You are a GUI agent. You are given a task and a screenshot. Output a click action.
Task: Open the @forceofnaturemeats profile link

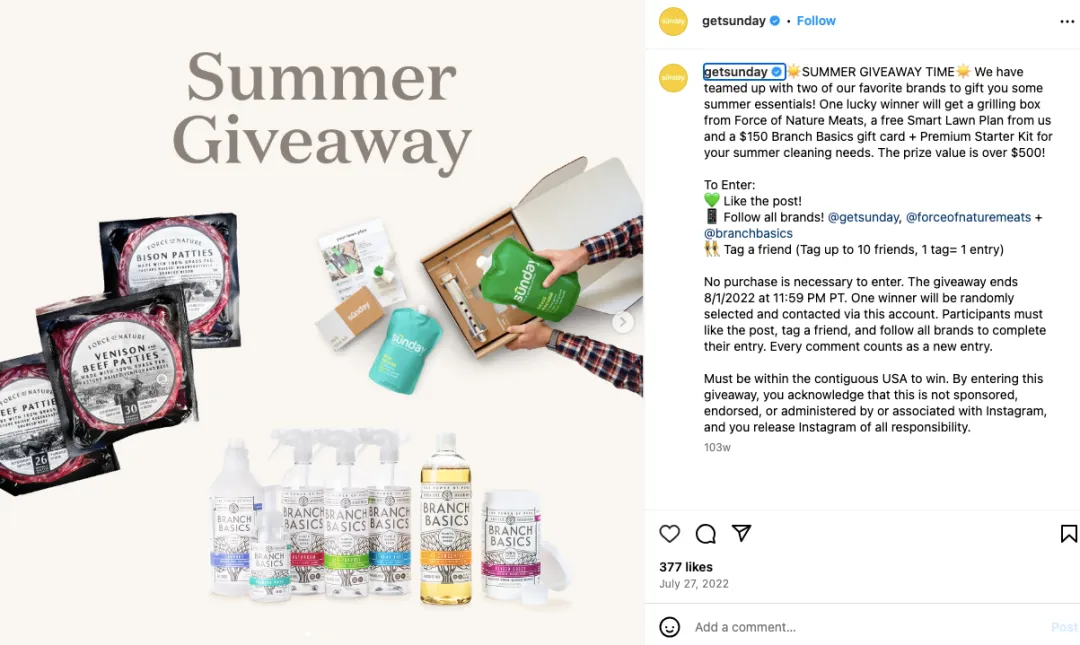click(968, 217)
